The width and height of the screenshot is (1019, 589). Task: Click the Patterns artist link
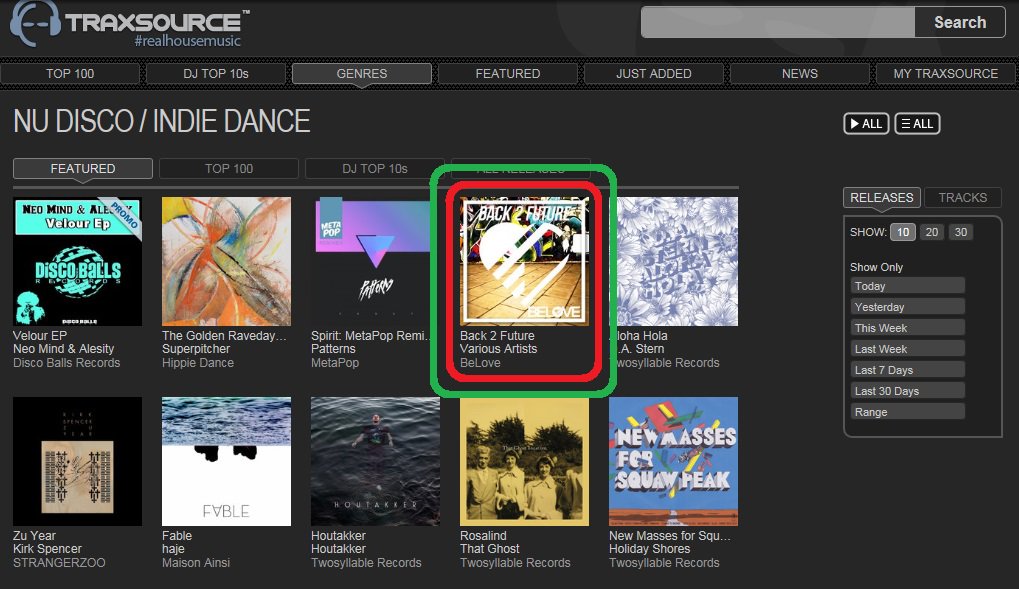333,349
